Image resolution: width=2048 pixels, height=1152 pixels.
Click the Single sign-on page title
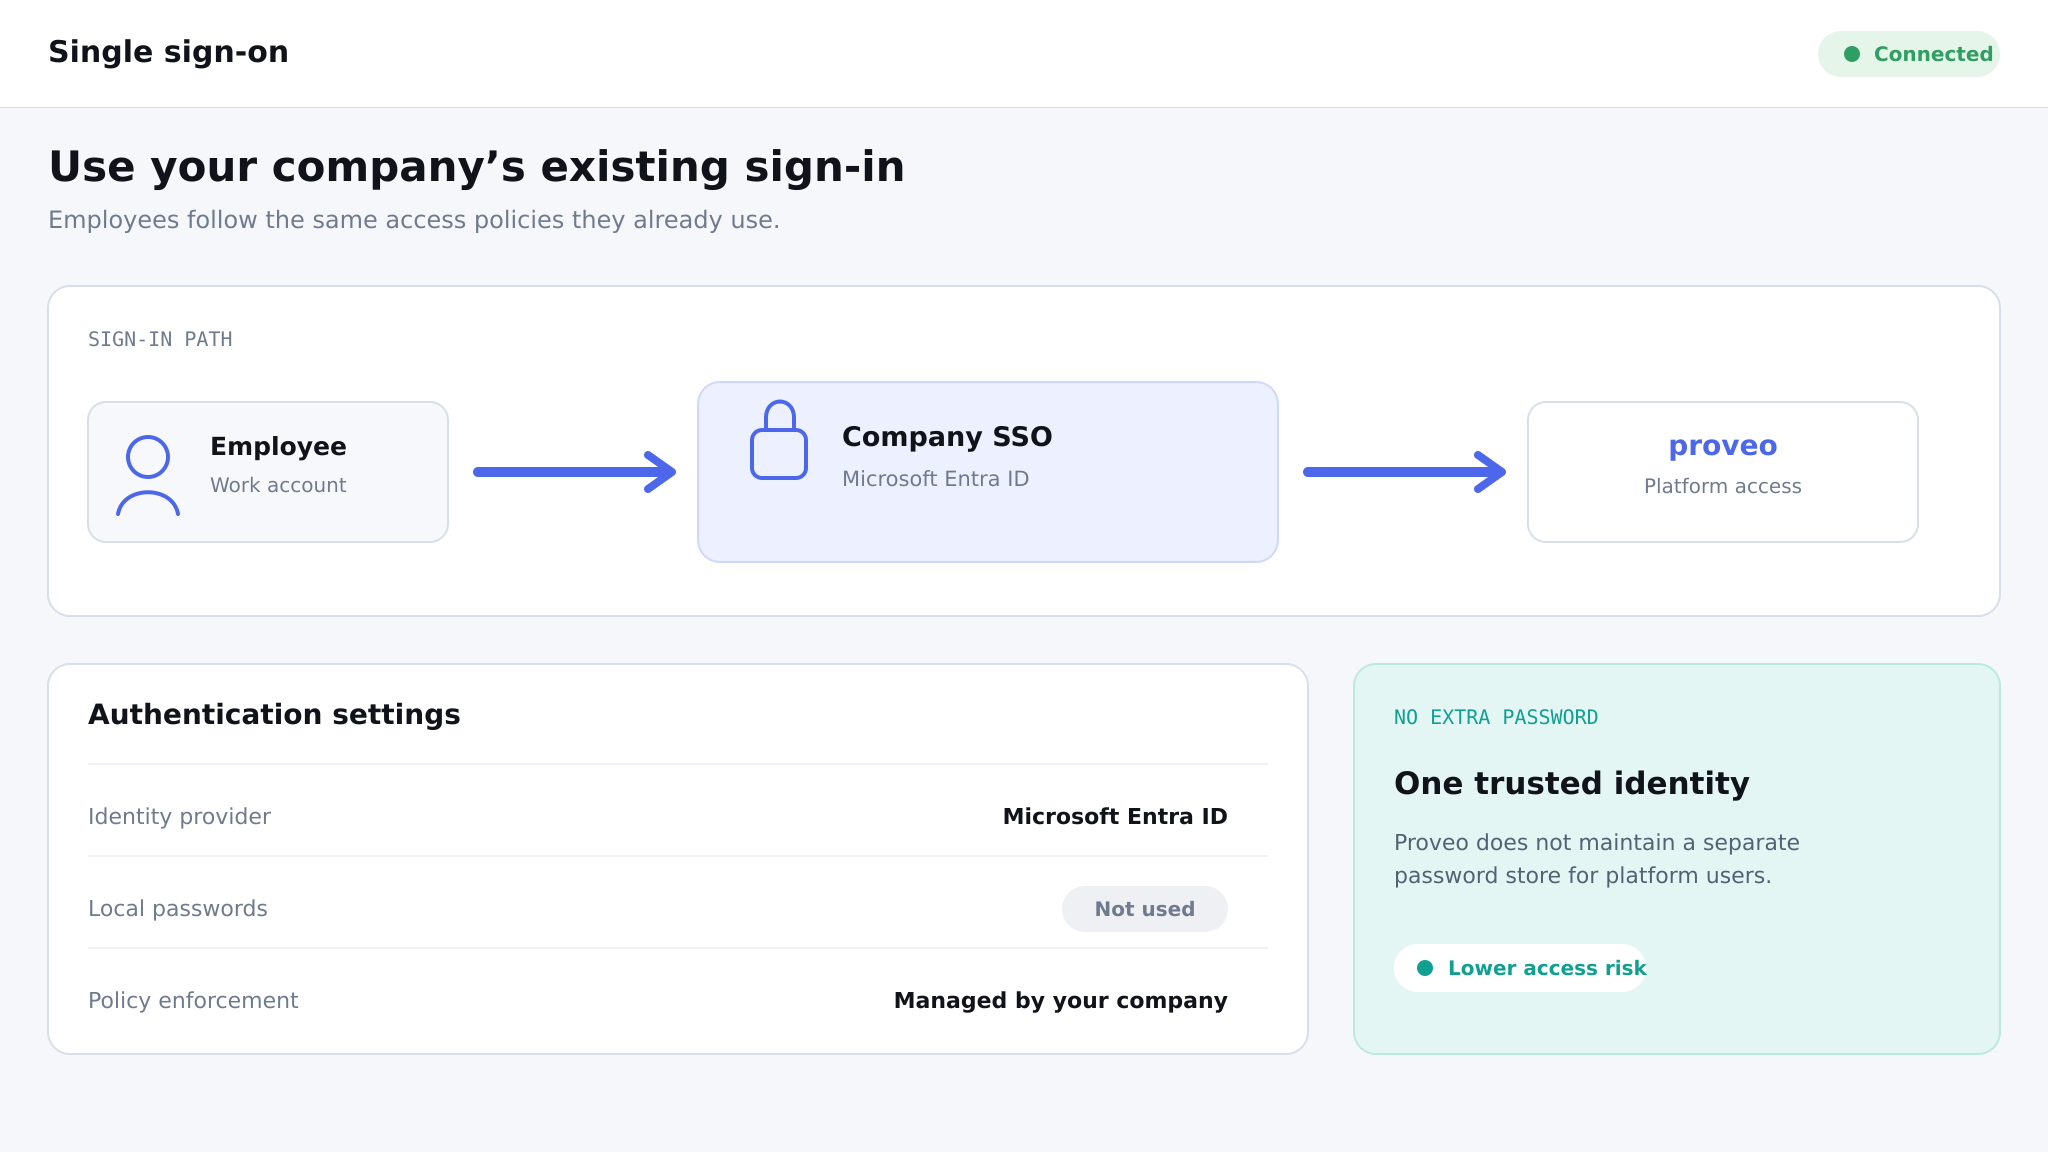pos(168,52)
